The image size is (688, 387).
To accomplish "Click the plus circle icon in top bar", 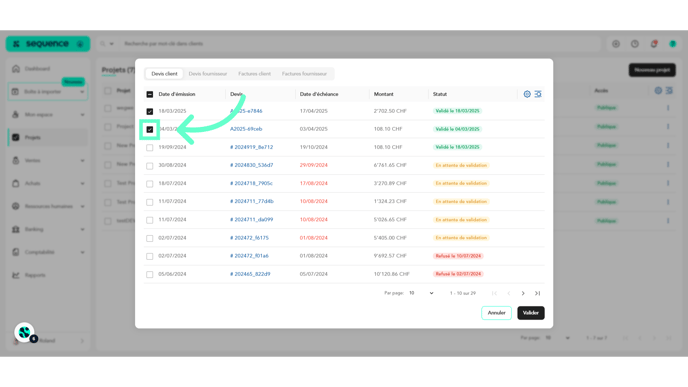I will 616,44.
